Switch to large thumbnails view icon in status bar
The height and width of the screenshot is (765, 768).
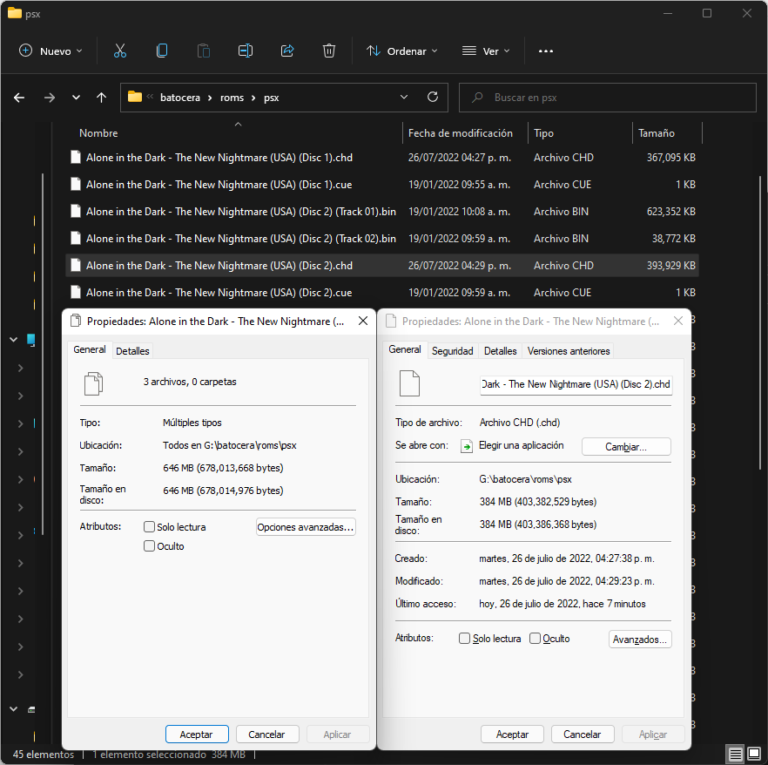756,754
